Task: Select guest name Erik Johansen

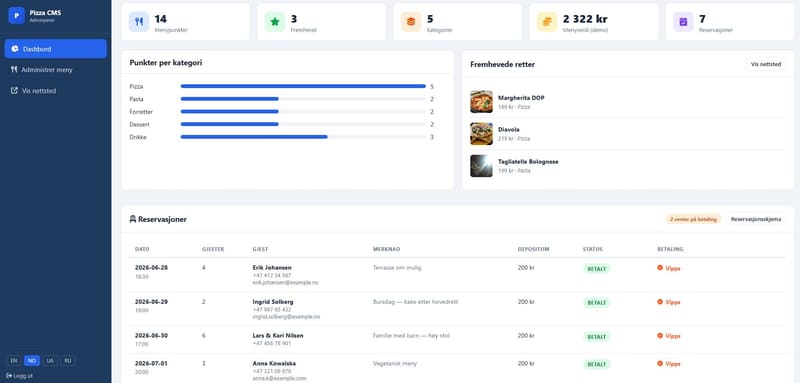Action: (272, 267)
